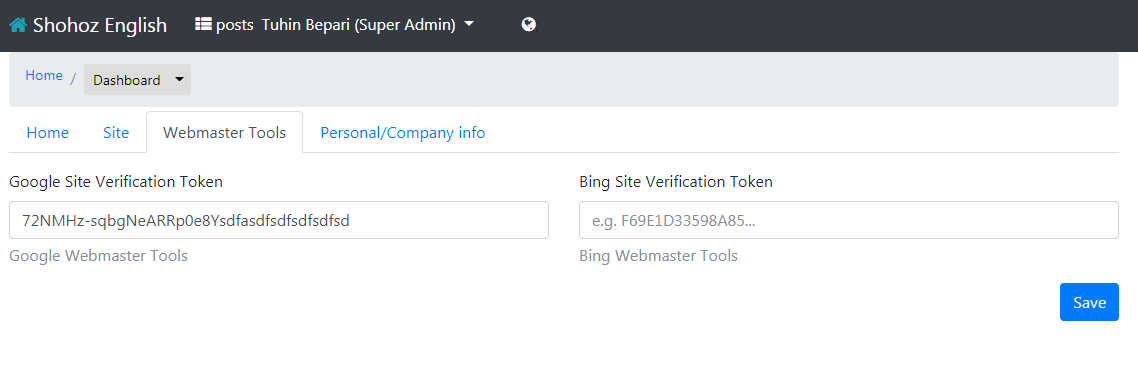This screenshot has width=1138, height=377.
Task: Open the posts menu item
Action: (x=224, y=25)
